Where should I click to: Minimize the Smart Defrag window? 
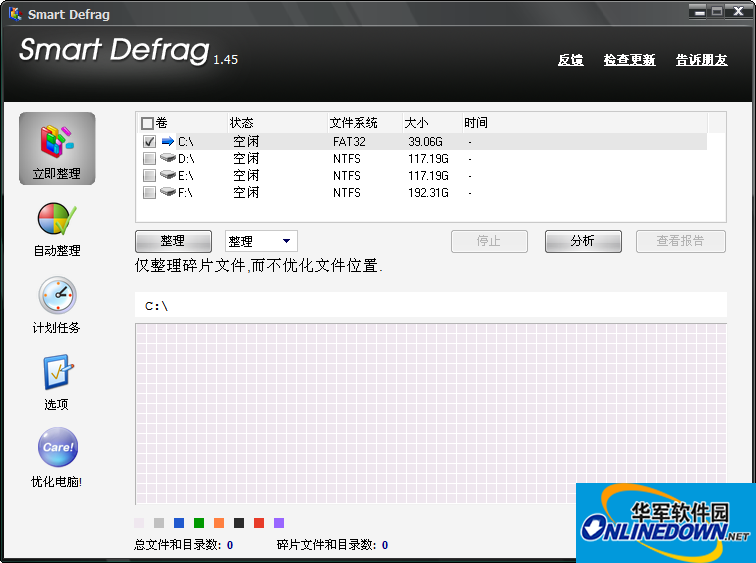tap(699, 12)
